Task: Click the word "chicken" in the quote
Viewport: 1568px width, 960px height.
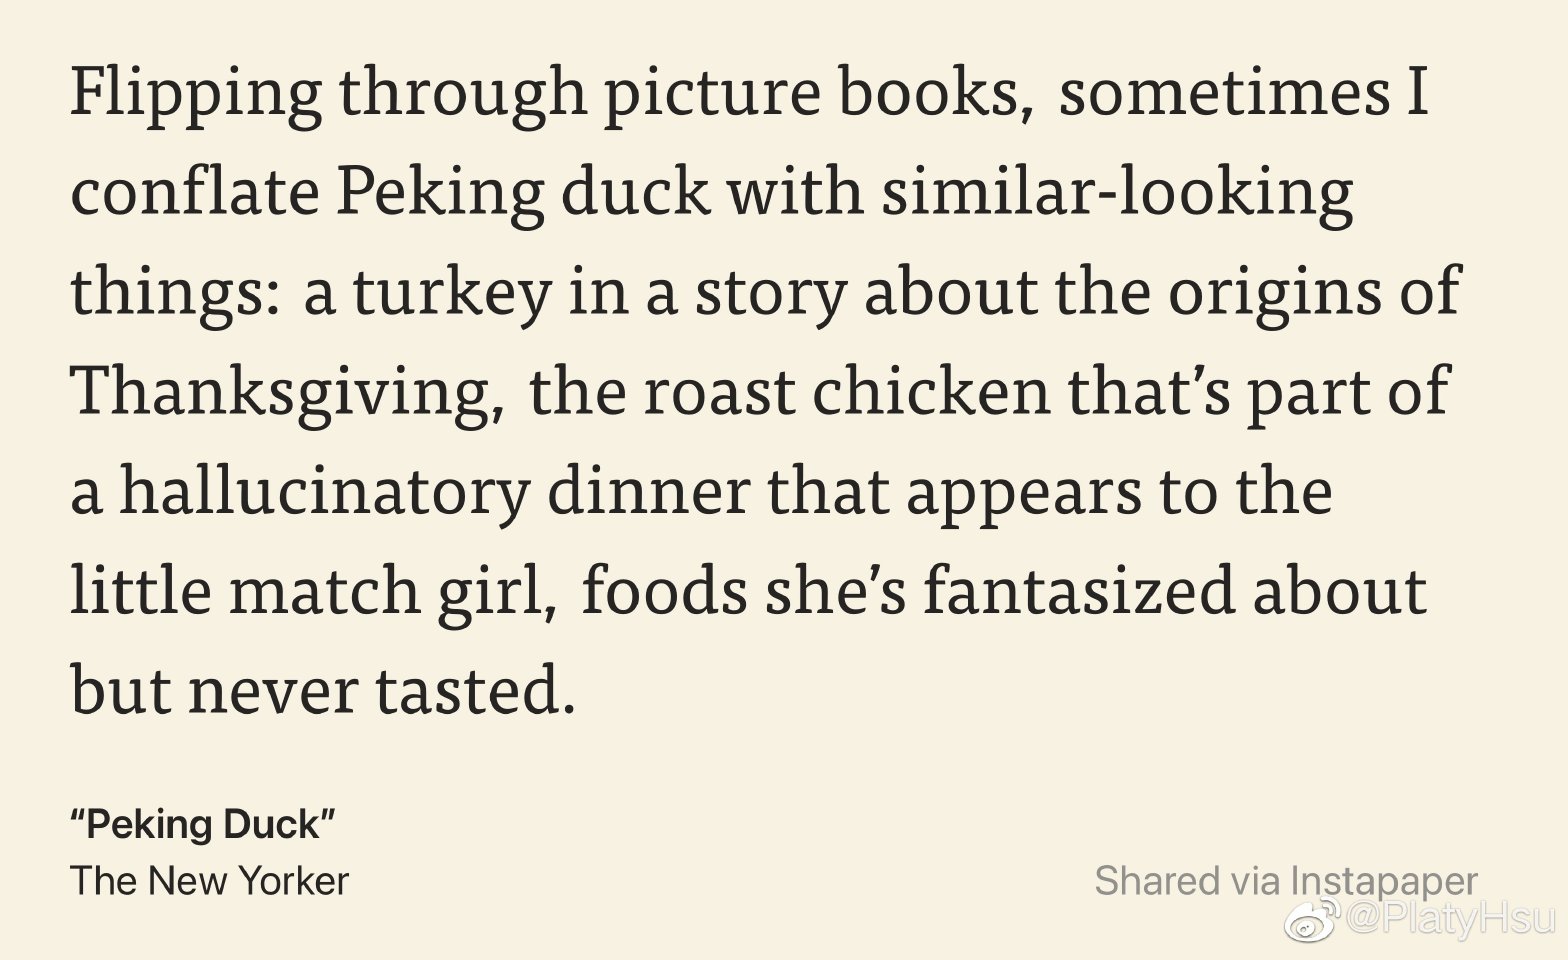Action: pos(930,391)
